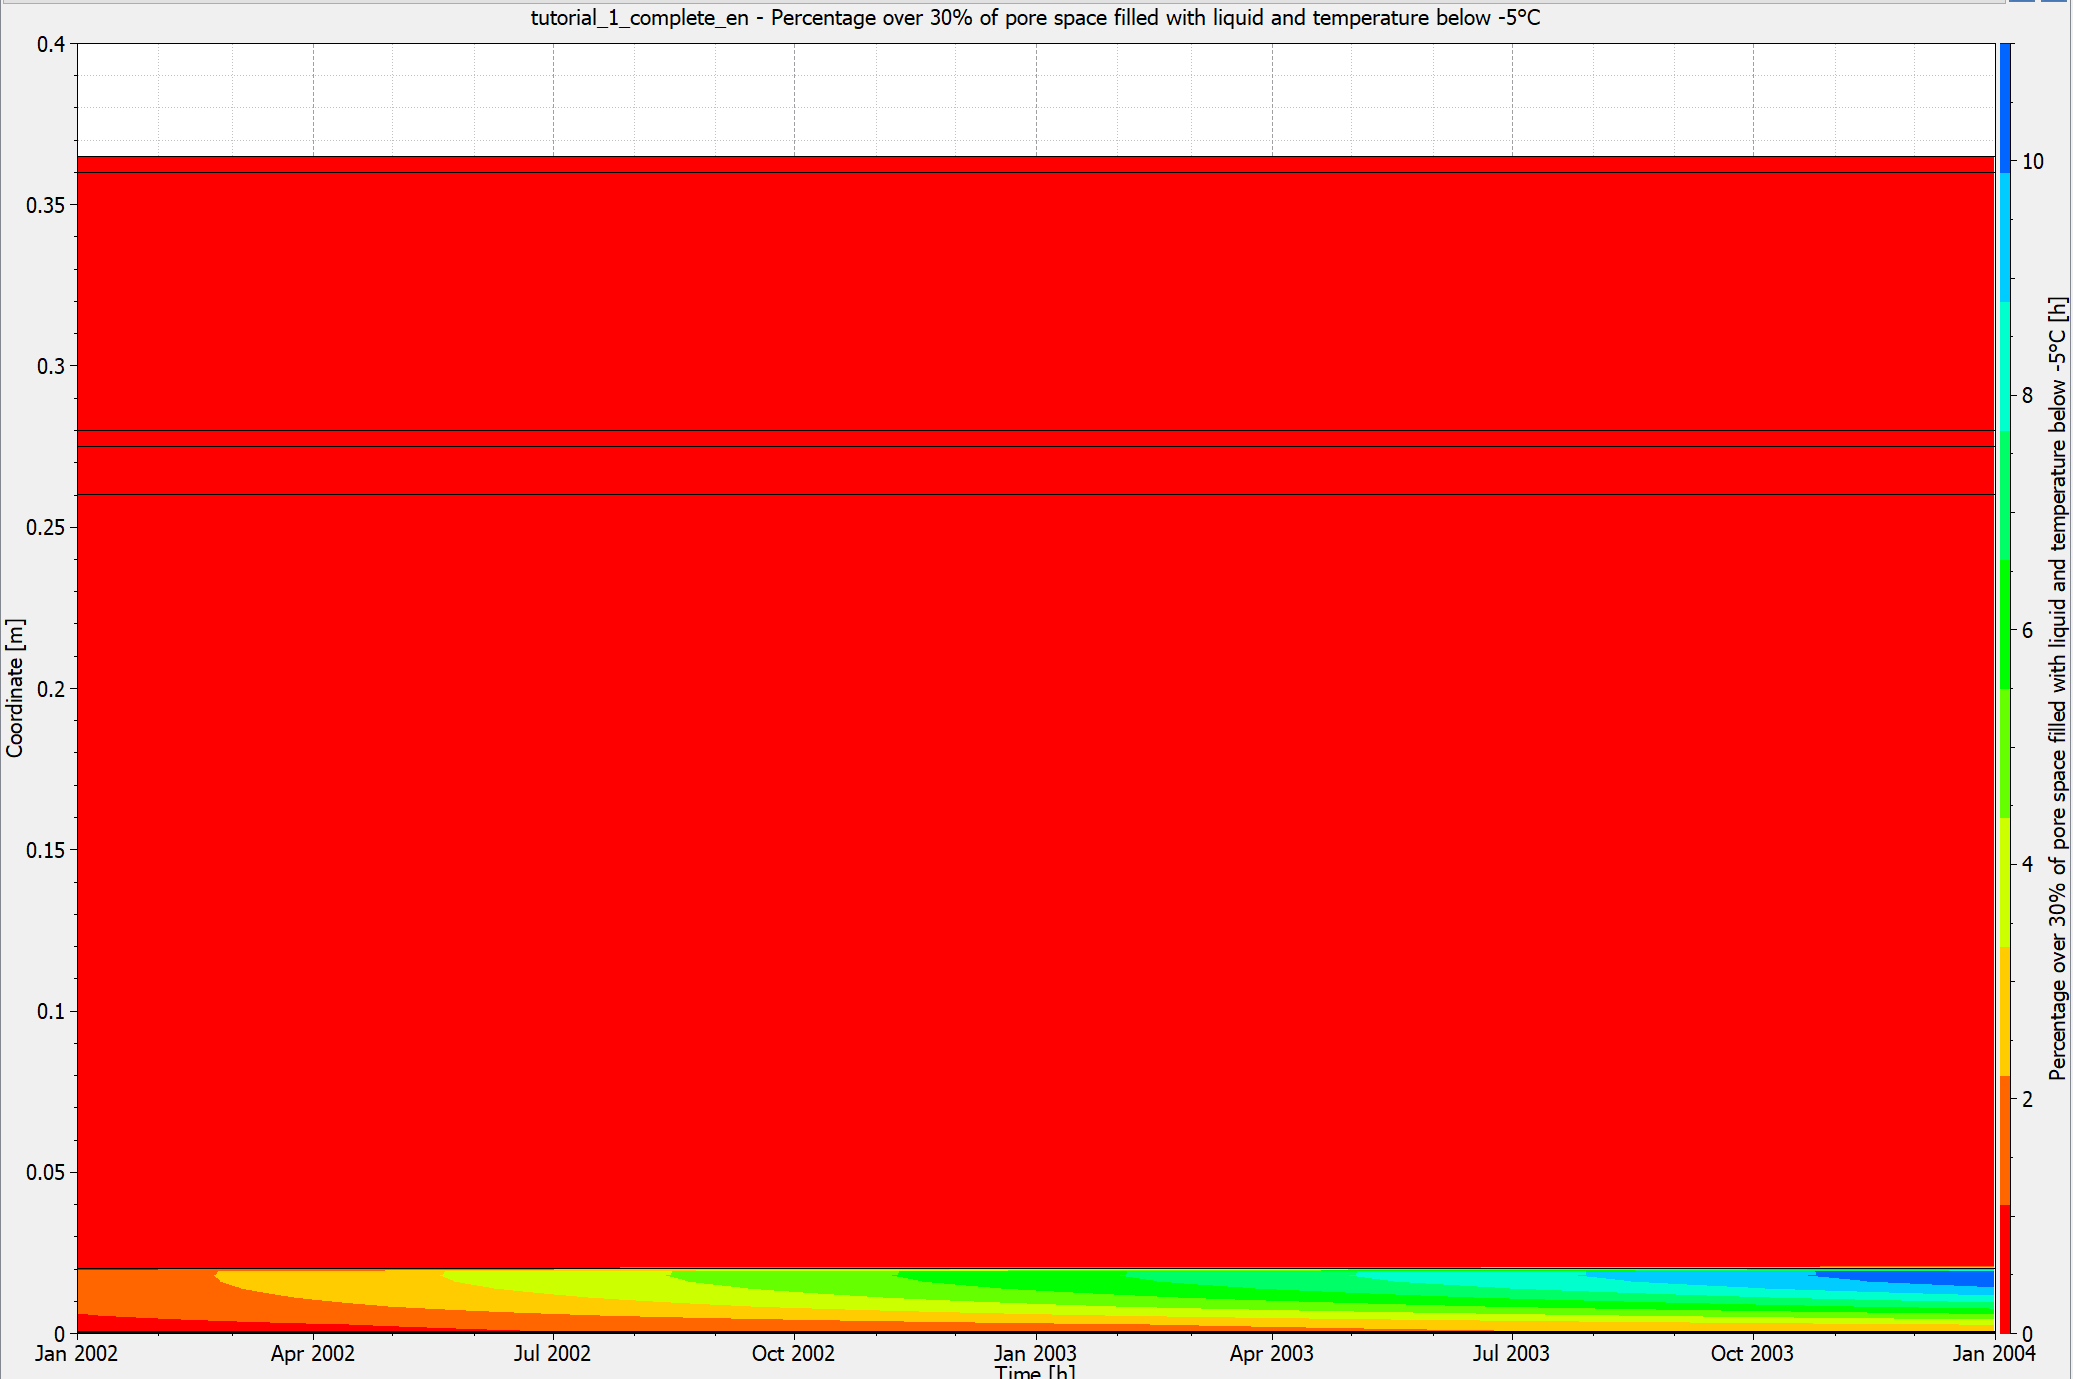Click the 'Apr 2002' x-axis tick label
The height and width of the screenshot is (1379, 2073).
click(x=313, y=1353)
